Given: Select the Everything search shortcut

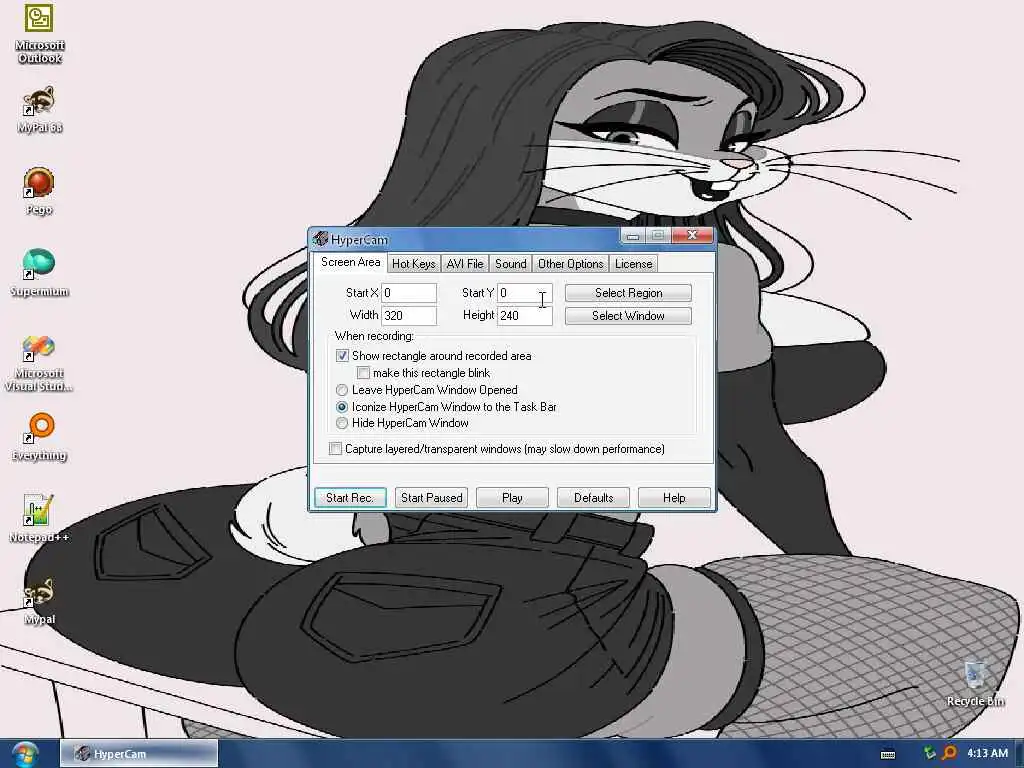Looking at the screenshot, I should (39, 437).
